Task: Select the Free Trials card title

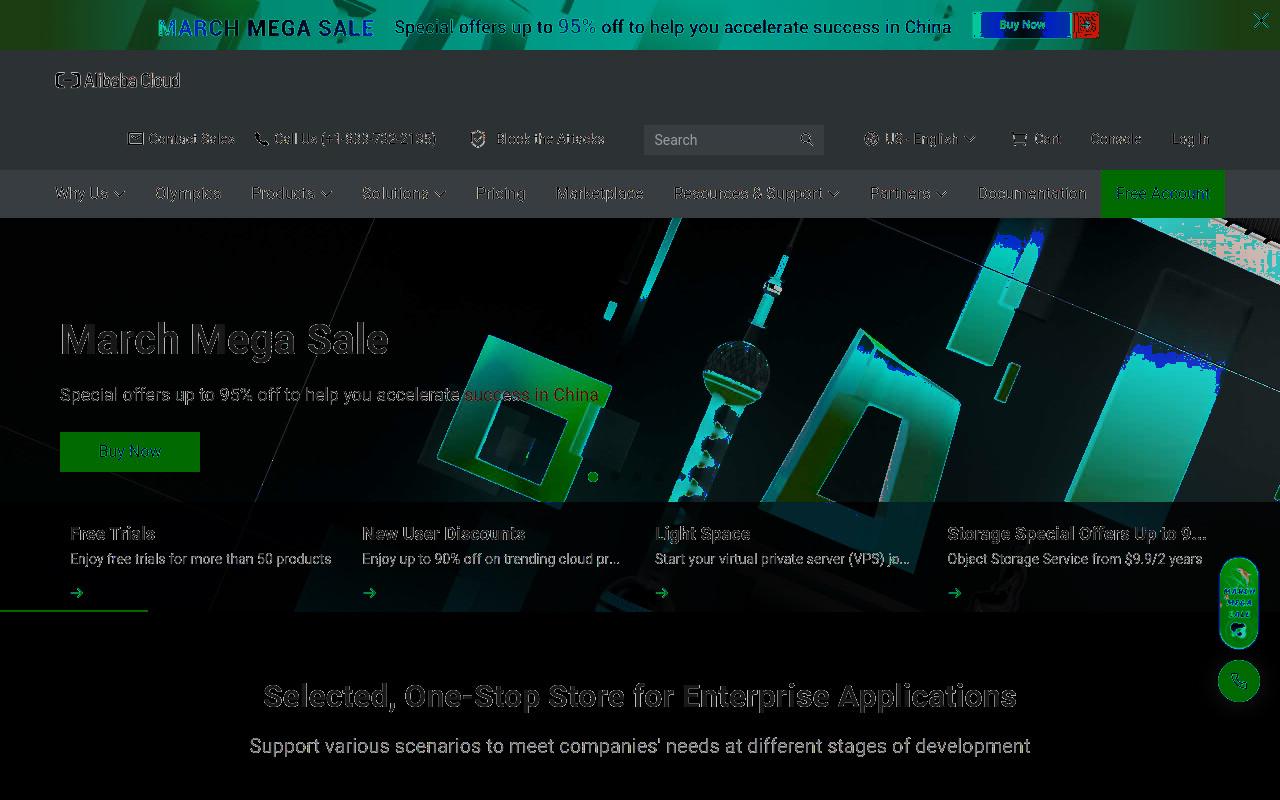Action: click(113, 534)
